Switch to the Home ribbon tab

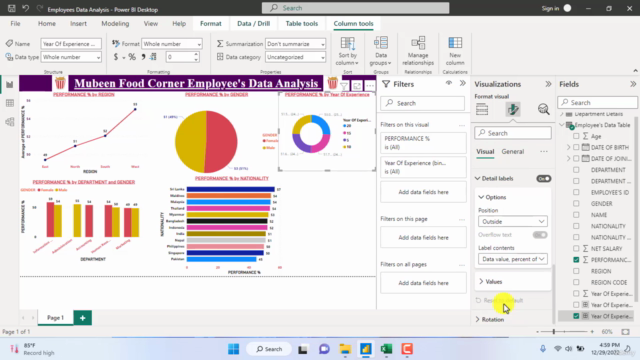coord(47,24)
